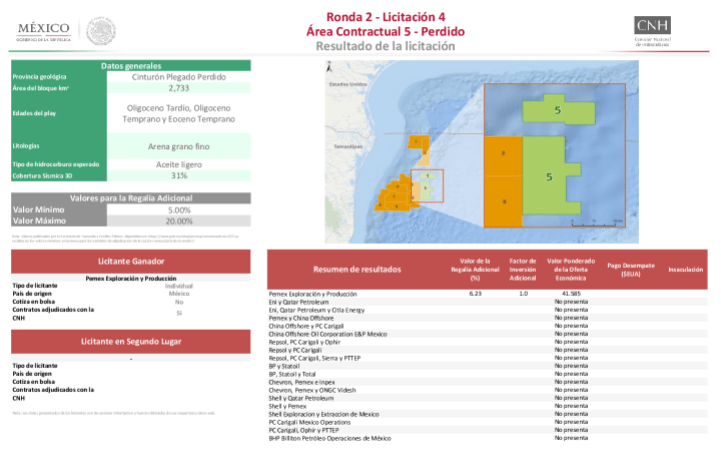
Task: Click 'Shell Exploracion y Extraccion de Mexico' row
Action: [x=487, y=414]
